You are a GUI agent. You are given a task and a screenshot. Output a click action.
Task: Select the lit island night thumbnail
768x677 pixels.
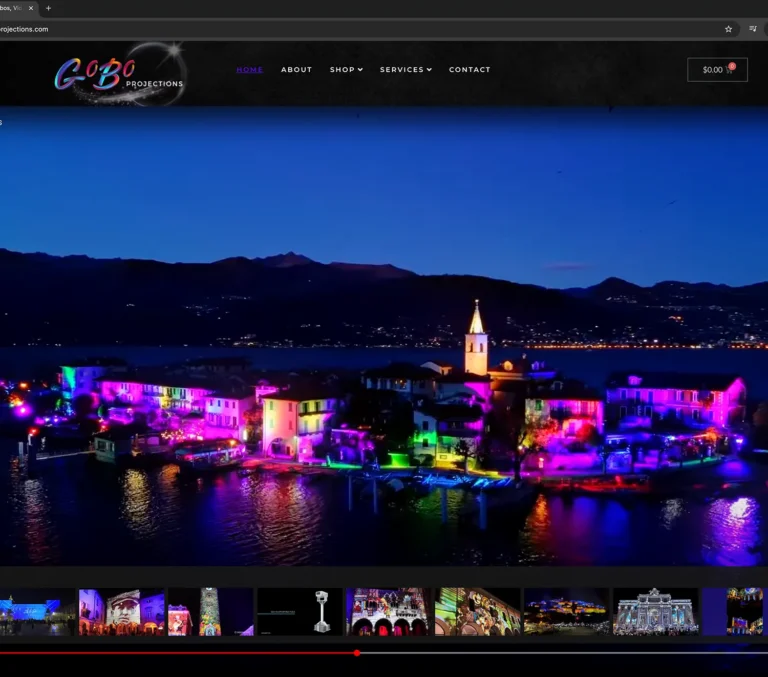tap(567, 612)
